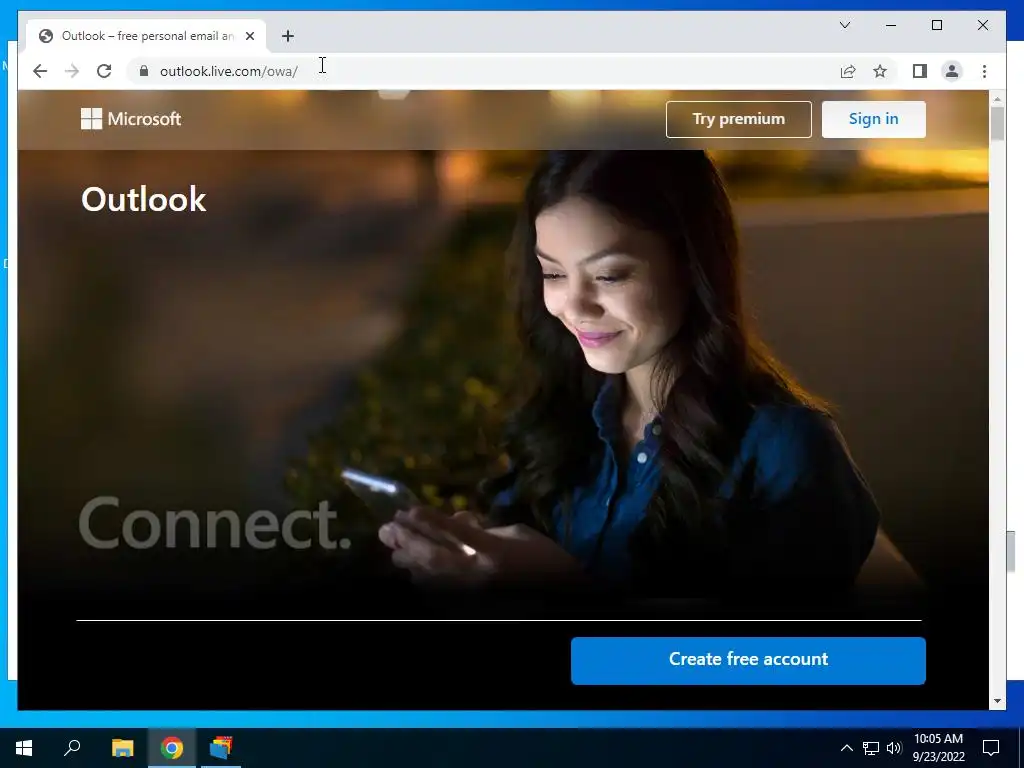Screen dimensions: 1024x768
Task: Share this page icon in address bar
Action: pyautogui.click(x=848, y=71)
